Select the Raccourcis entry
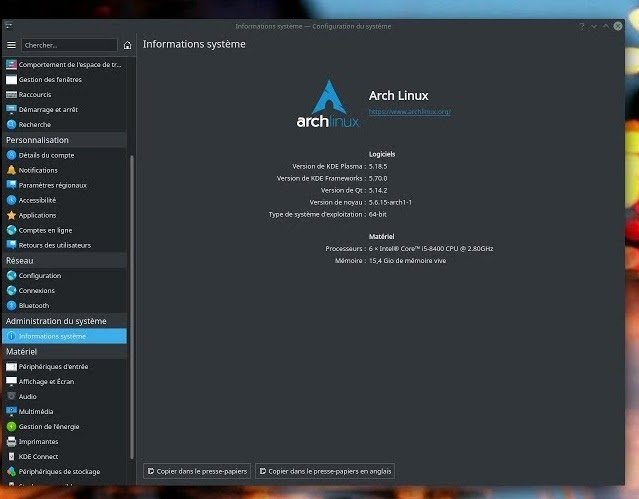The width and height of the screenshot is (639, 499). 64,95
